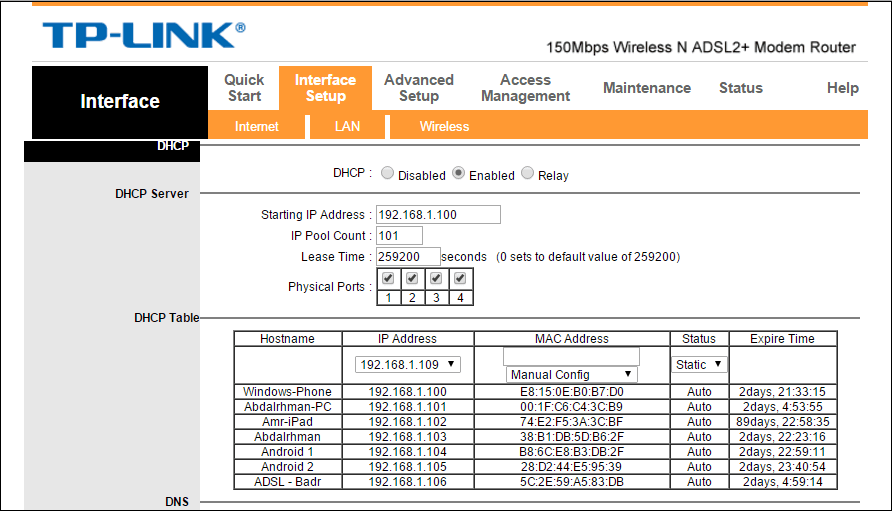892x511 pixels.
Task: Open the 192.168.1.109 IP address dropdown
Action: point(407,364)
